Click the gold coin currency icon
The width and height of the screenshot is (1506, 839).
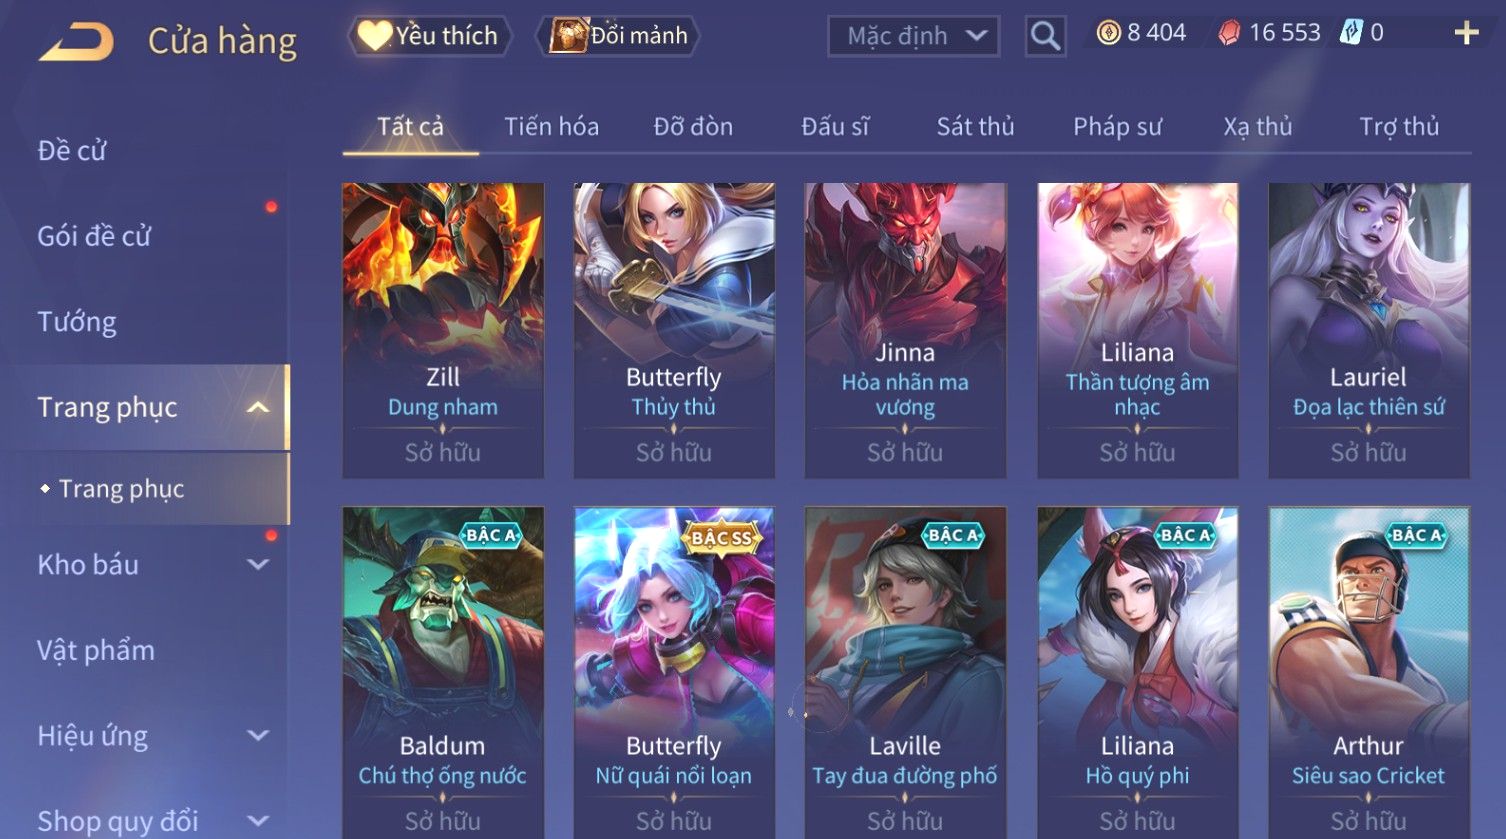pyautogui.click(x=1108, y=33)
